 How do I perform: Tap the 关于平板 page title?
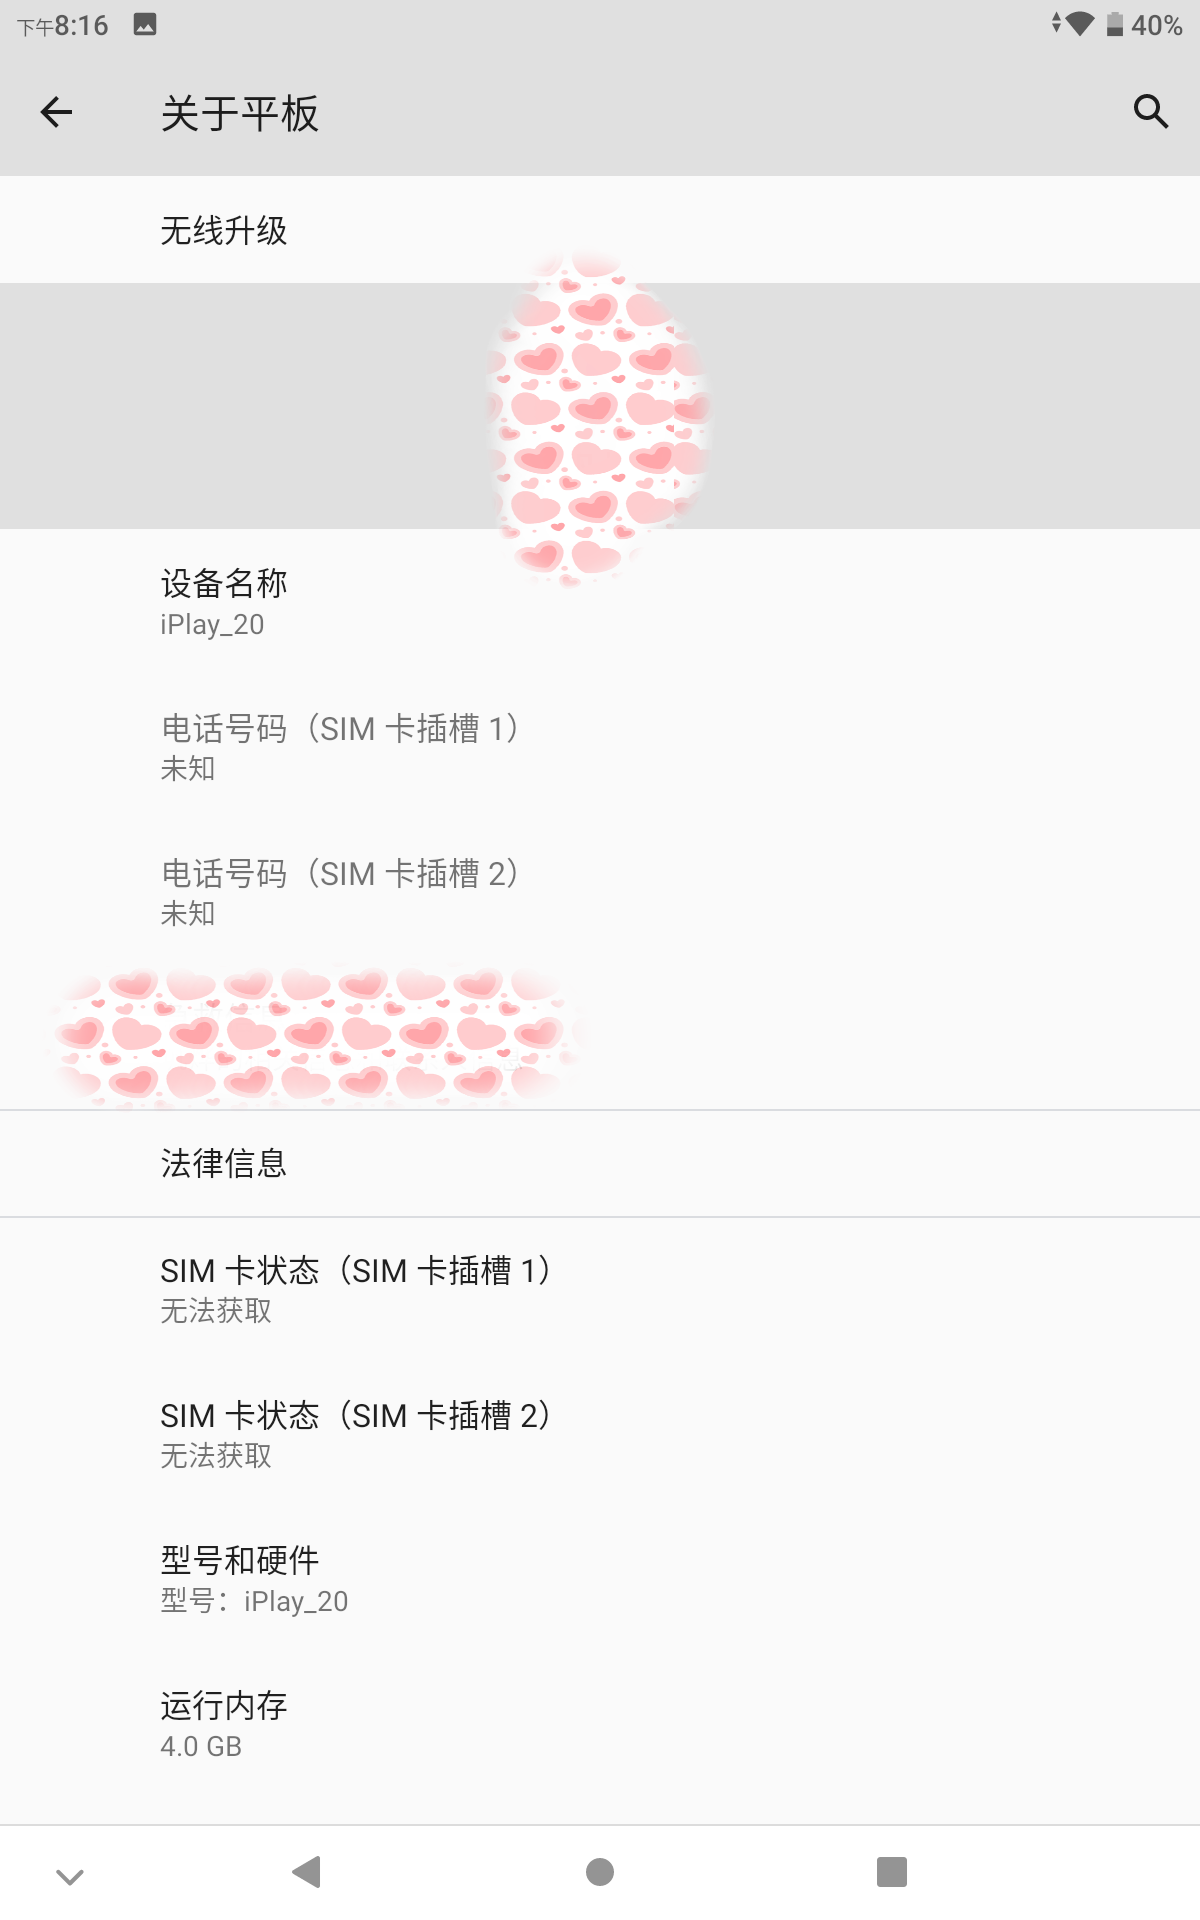(x=240, y=114)
